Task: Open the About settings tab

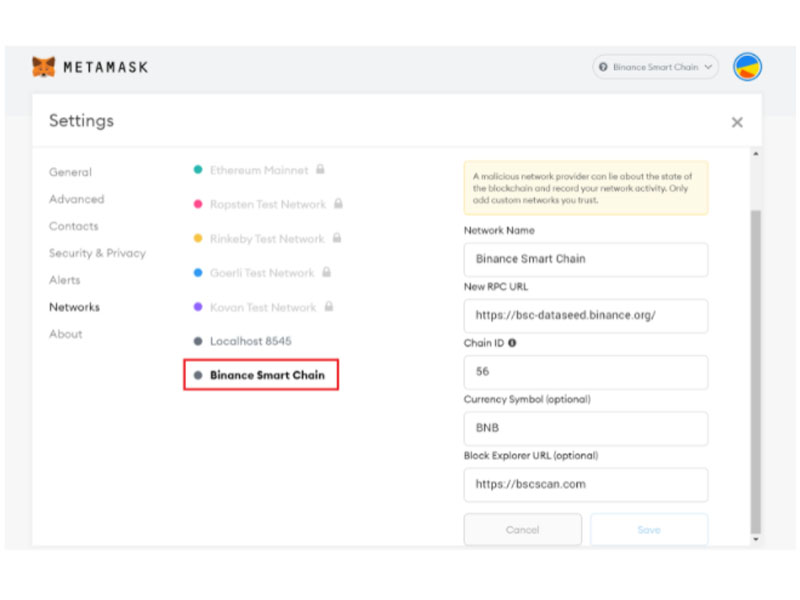Action: [65, 334]
